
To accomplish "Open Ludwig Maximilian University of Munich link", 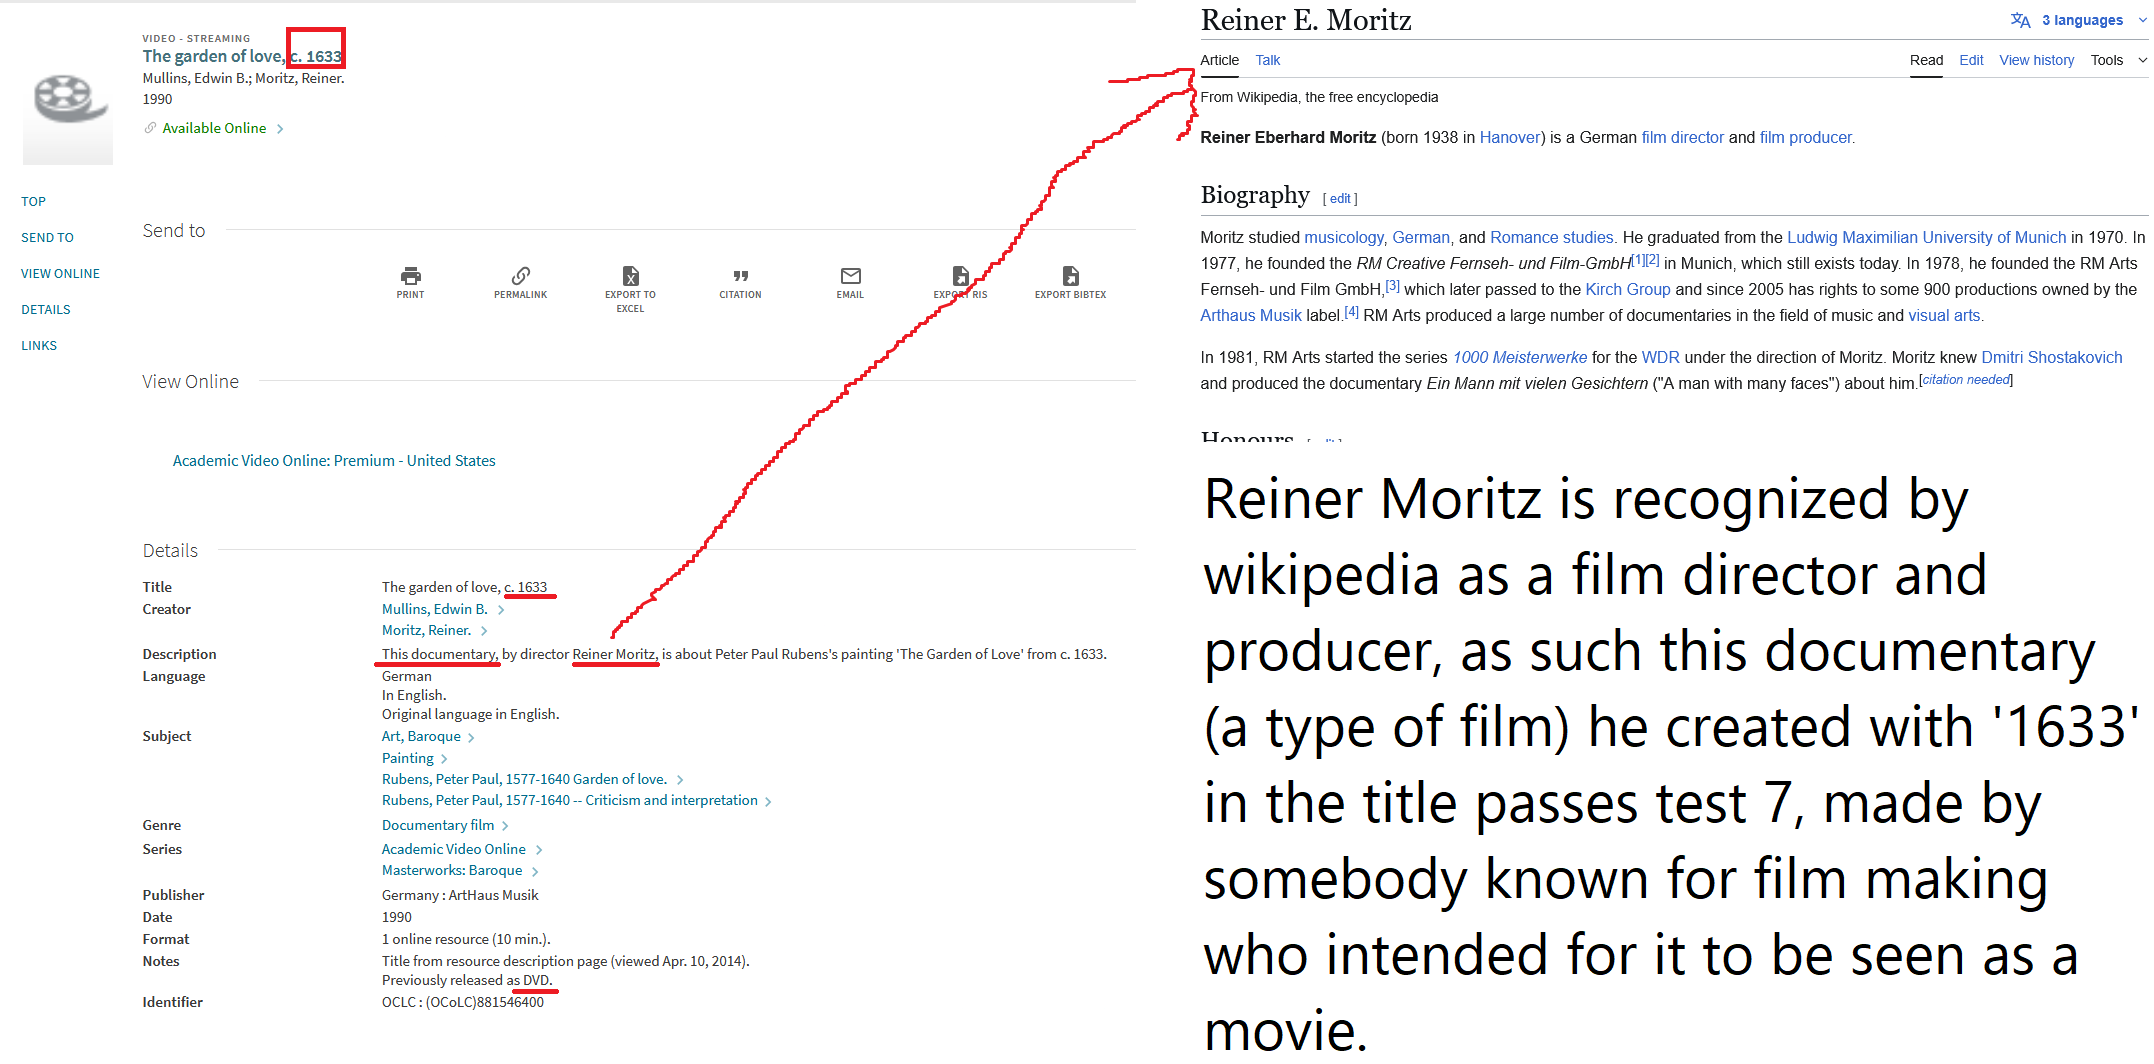I will [x=1926, y=237].
